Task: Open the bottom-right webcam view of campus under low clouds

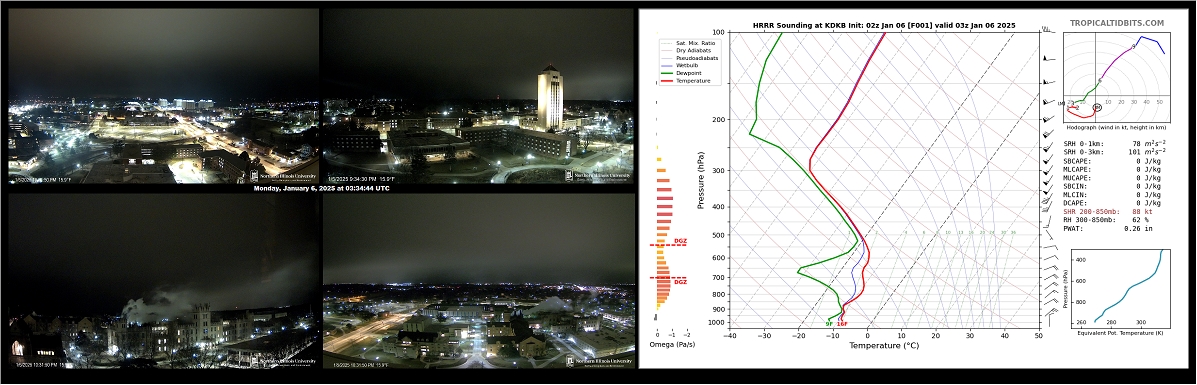Action: coord(479,281)
